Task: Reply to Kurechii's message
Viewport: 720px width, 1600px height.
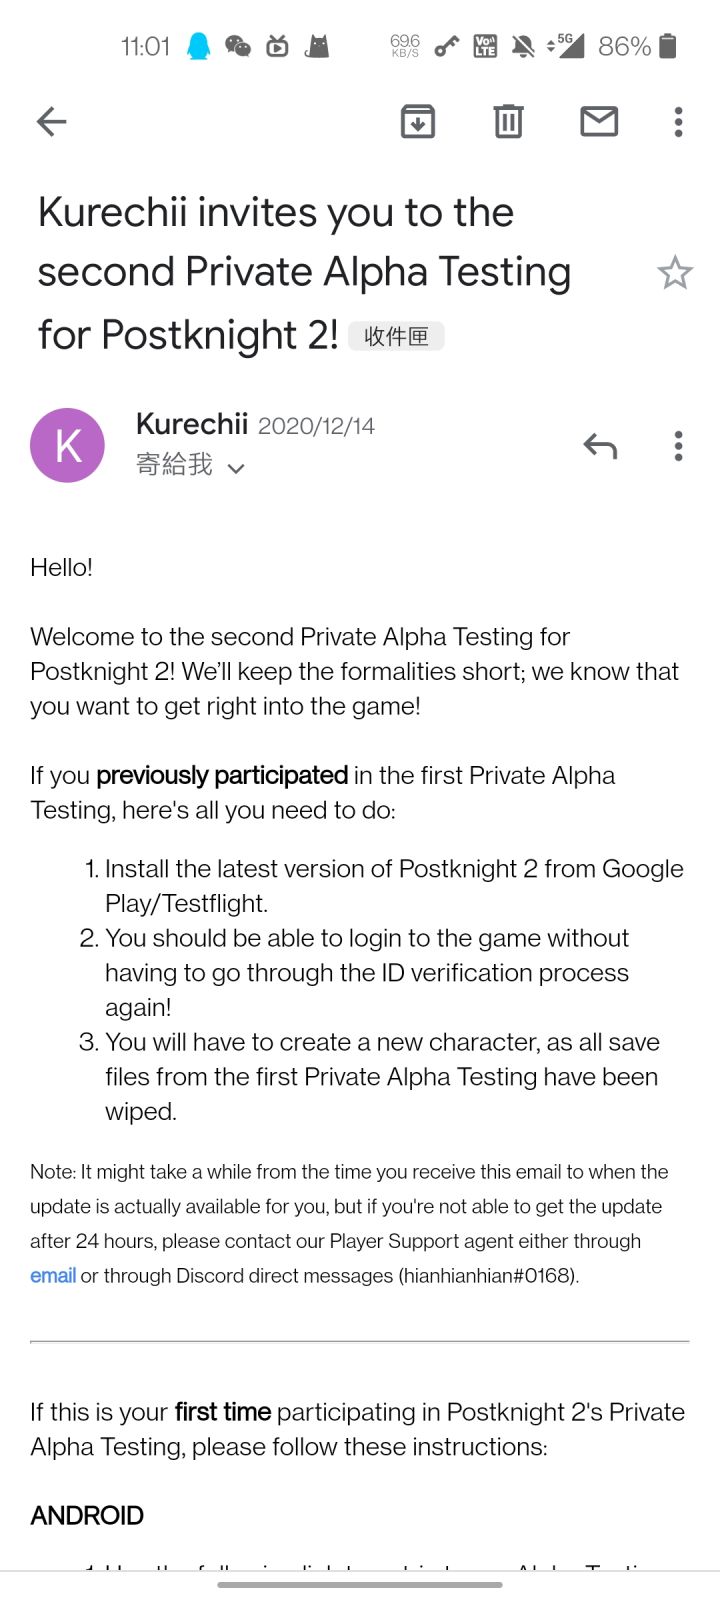Action: point(600,446)
